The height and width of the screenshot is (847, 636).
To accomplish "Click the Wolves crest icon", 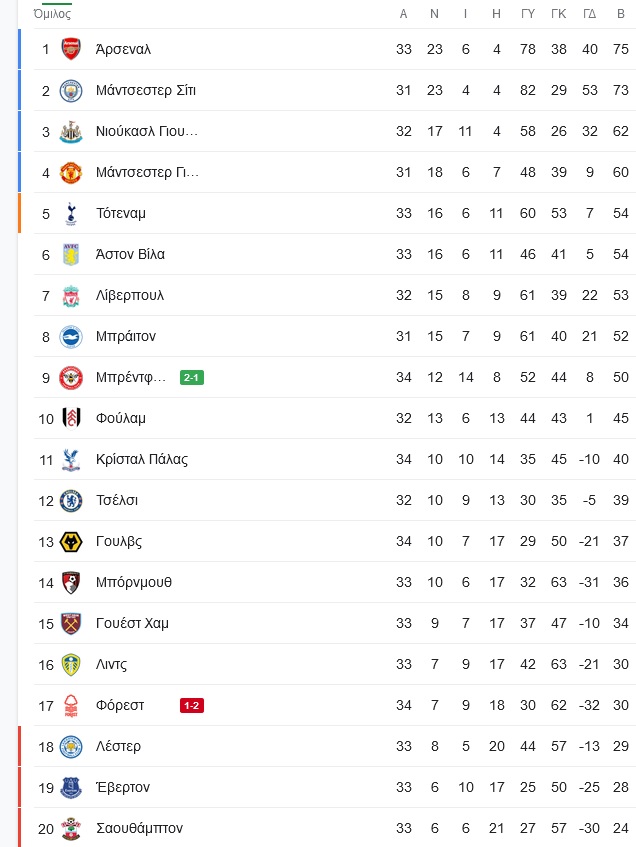I will [71, 542].
